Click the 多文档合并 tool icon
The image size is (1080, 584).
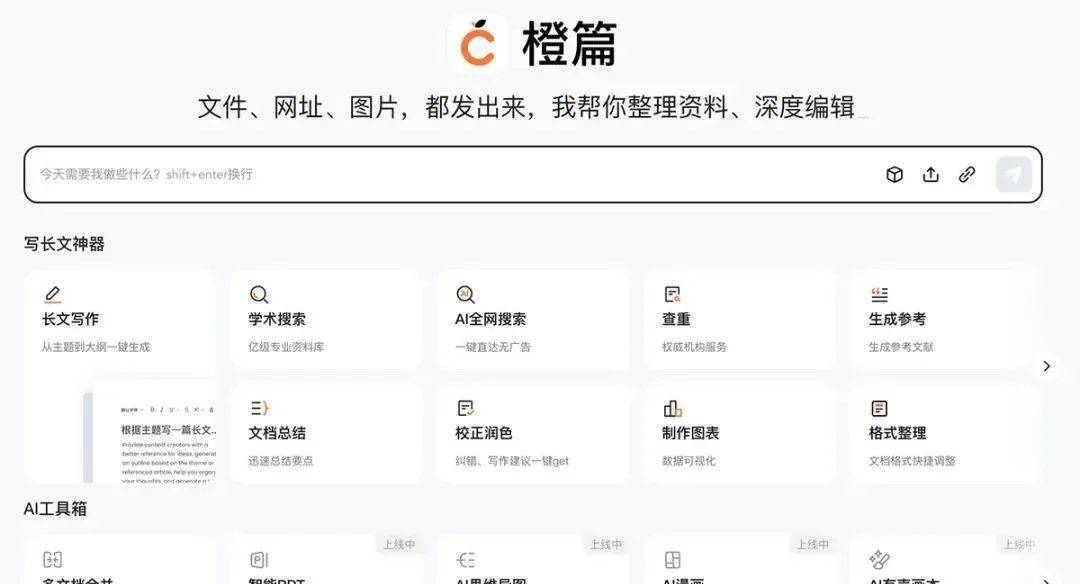click(53, 560)
